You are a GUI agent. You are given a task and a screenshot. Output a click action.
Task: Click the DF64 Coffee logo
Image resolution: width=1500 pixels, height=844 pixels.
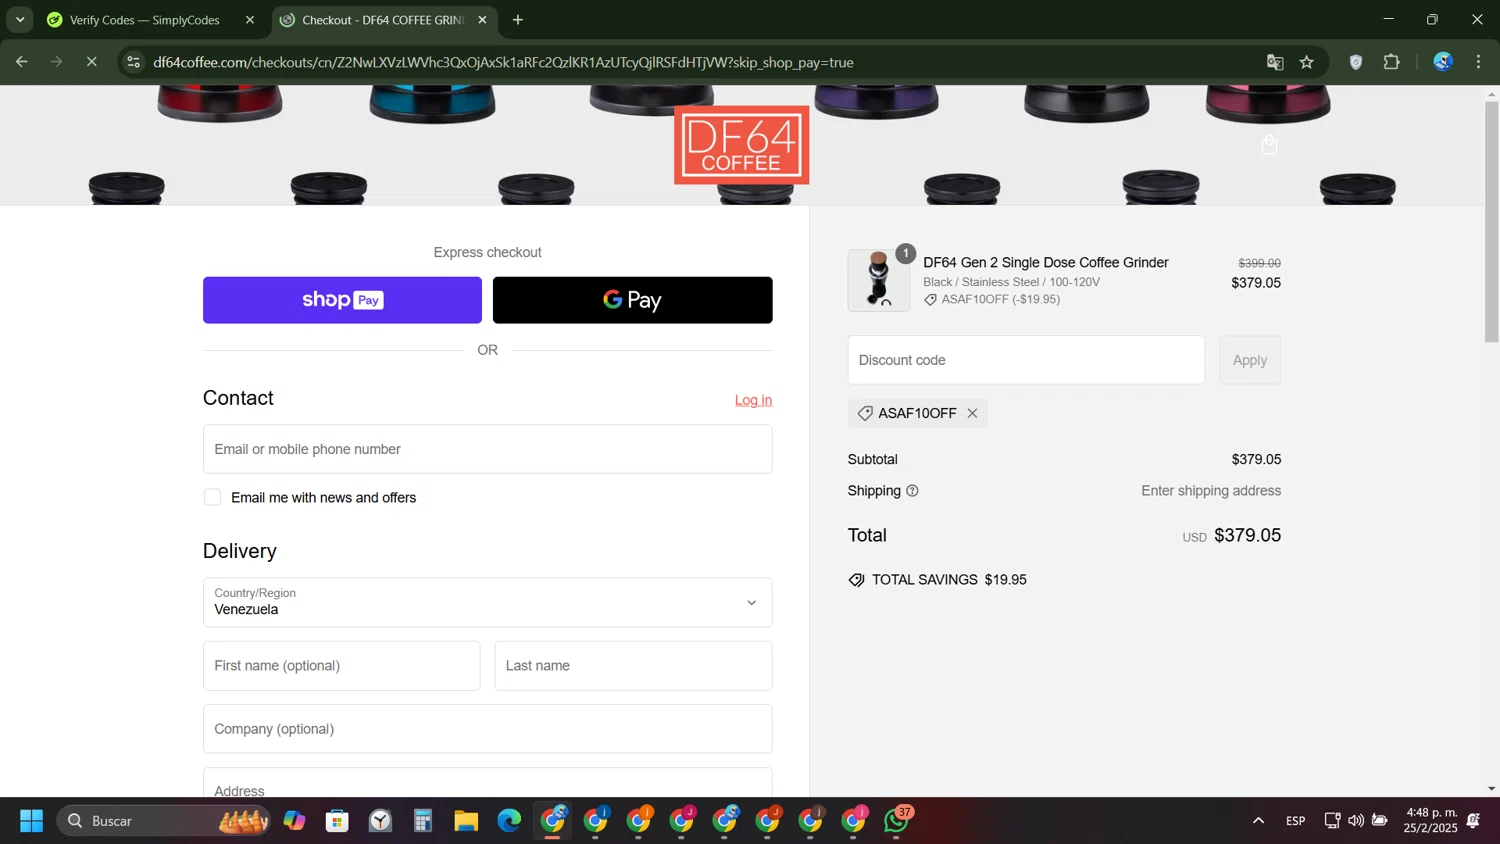[x=741, y=145]
